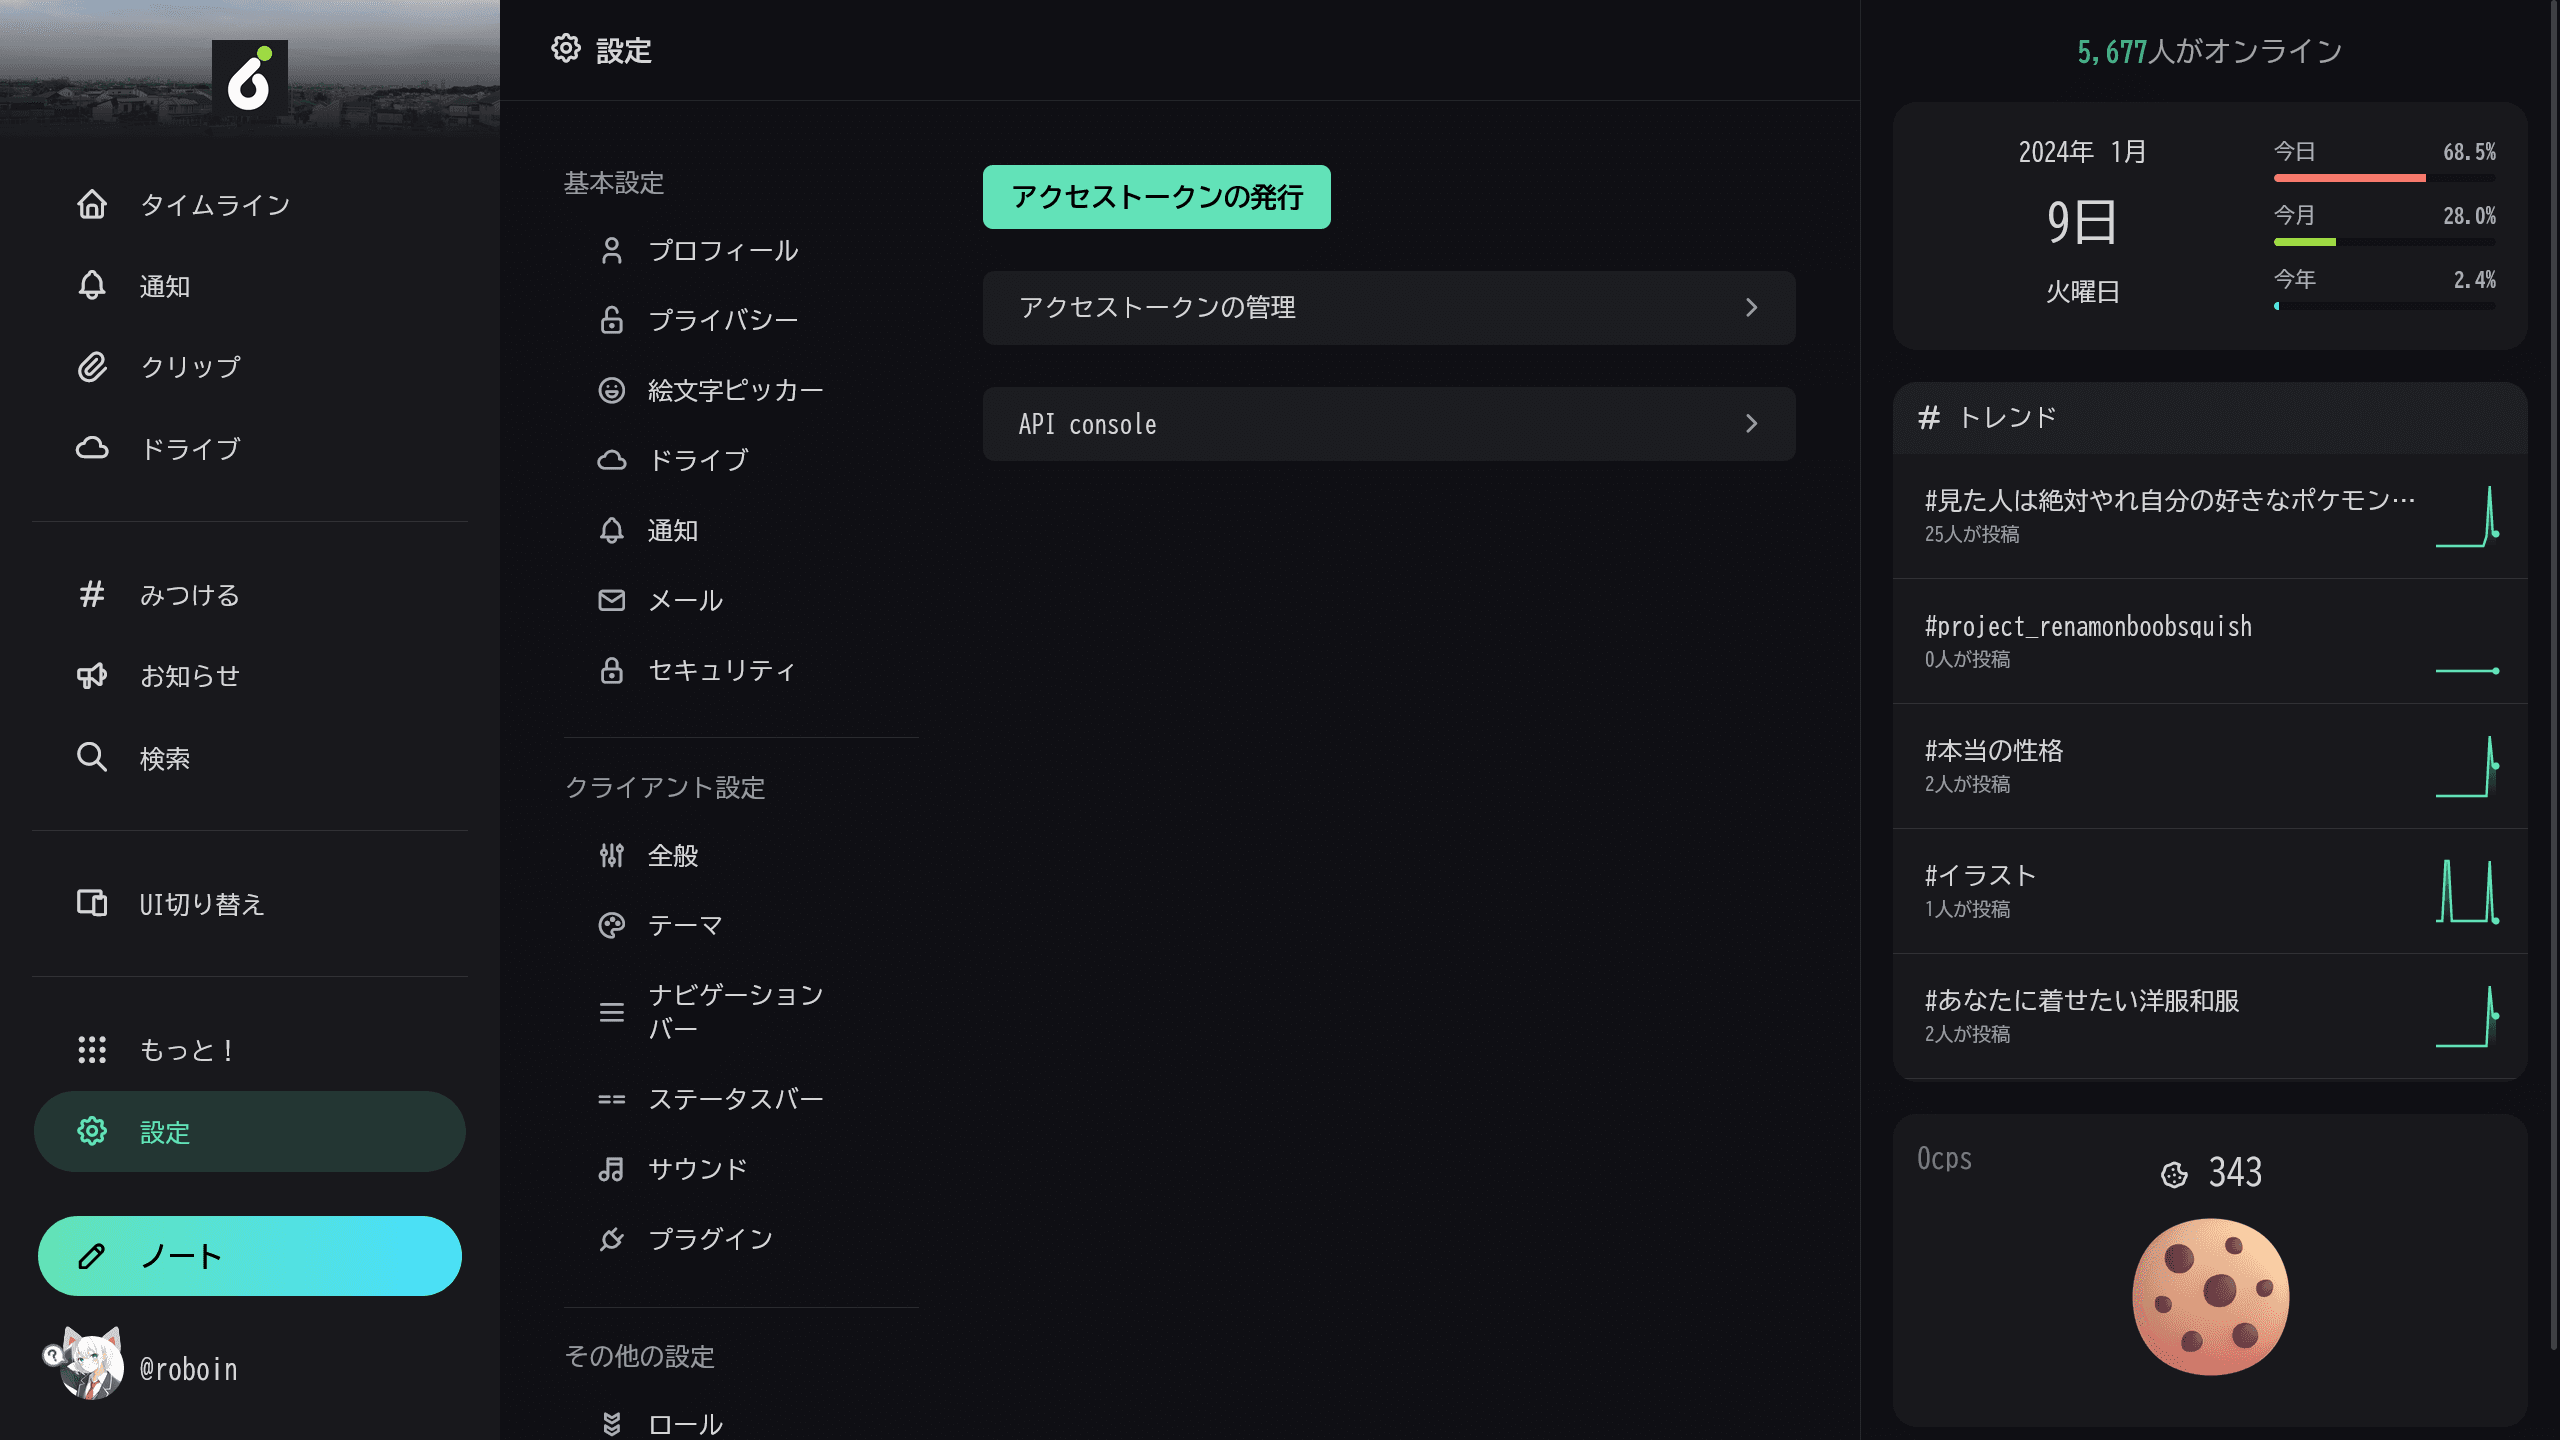Open 絵文字ピッカー settings page
2560x1440 pixels.
pyautogui.click(x=740, y=390)
